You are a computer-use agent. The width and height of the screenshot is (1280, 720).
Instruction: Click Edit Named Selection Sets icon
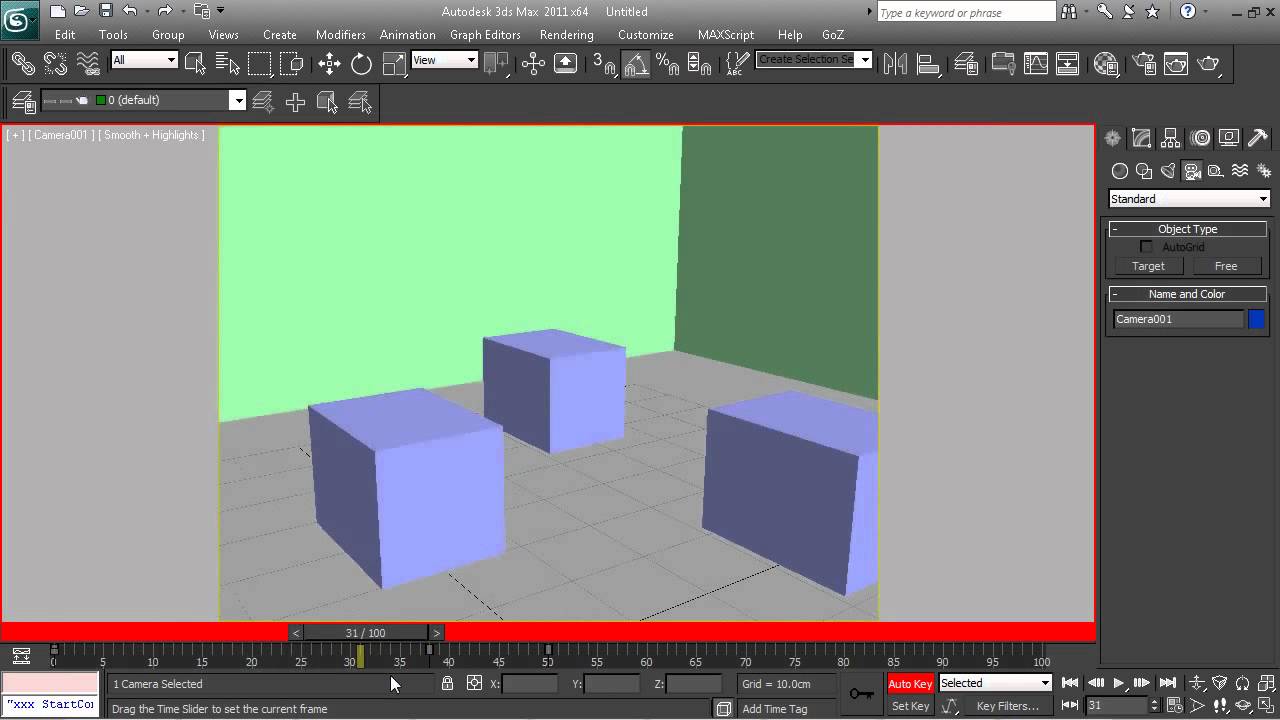736,64
